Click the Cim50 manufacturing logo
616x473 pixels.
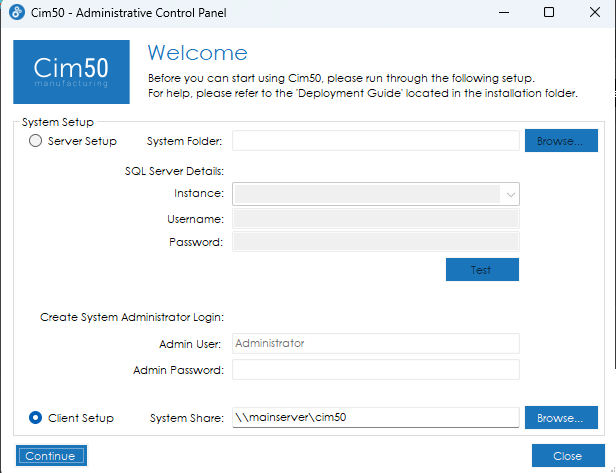[x=71, y=72]
